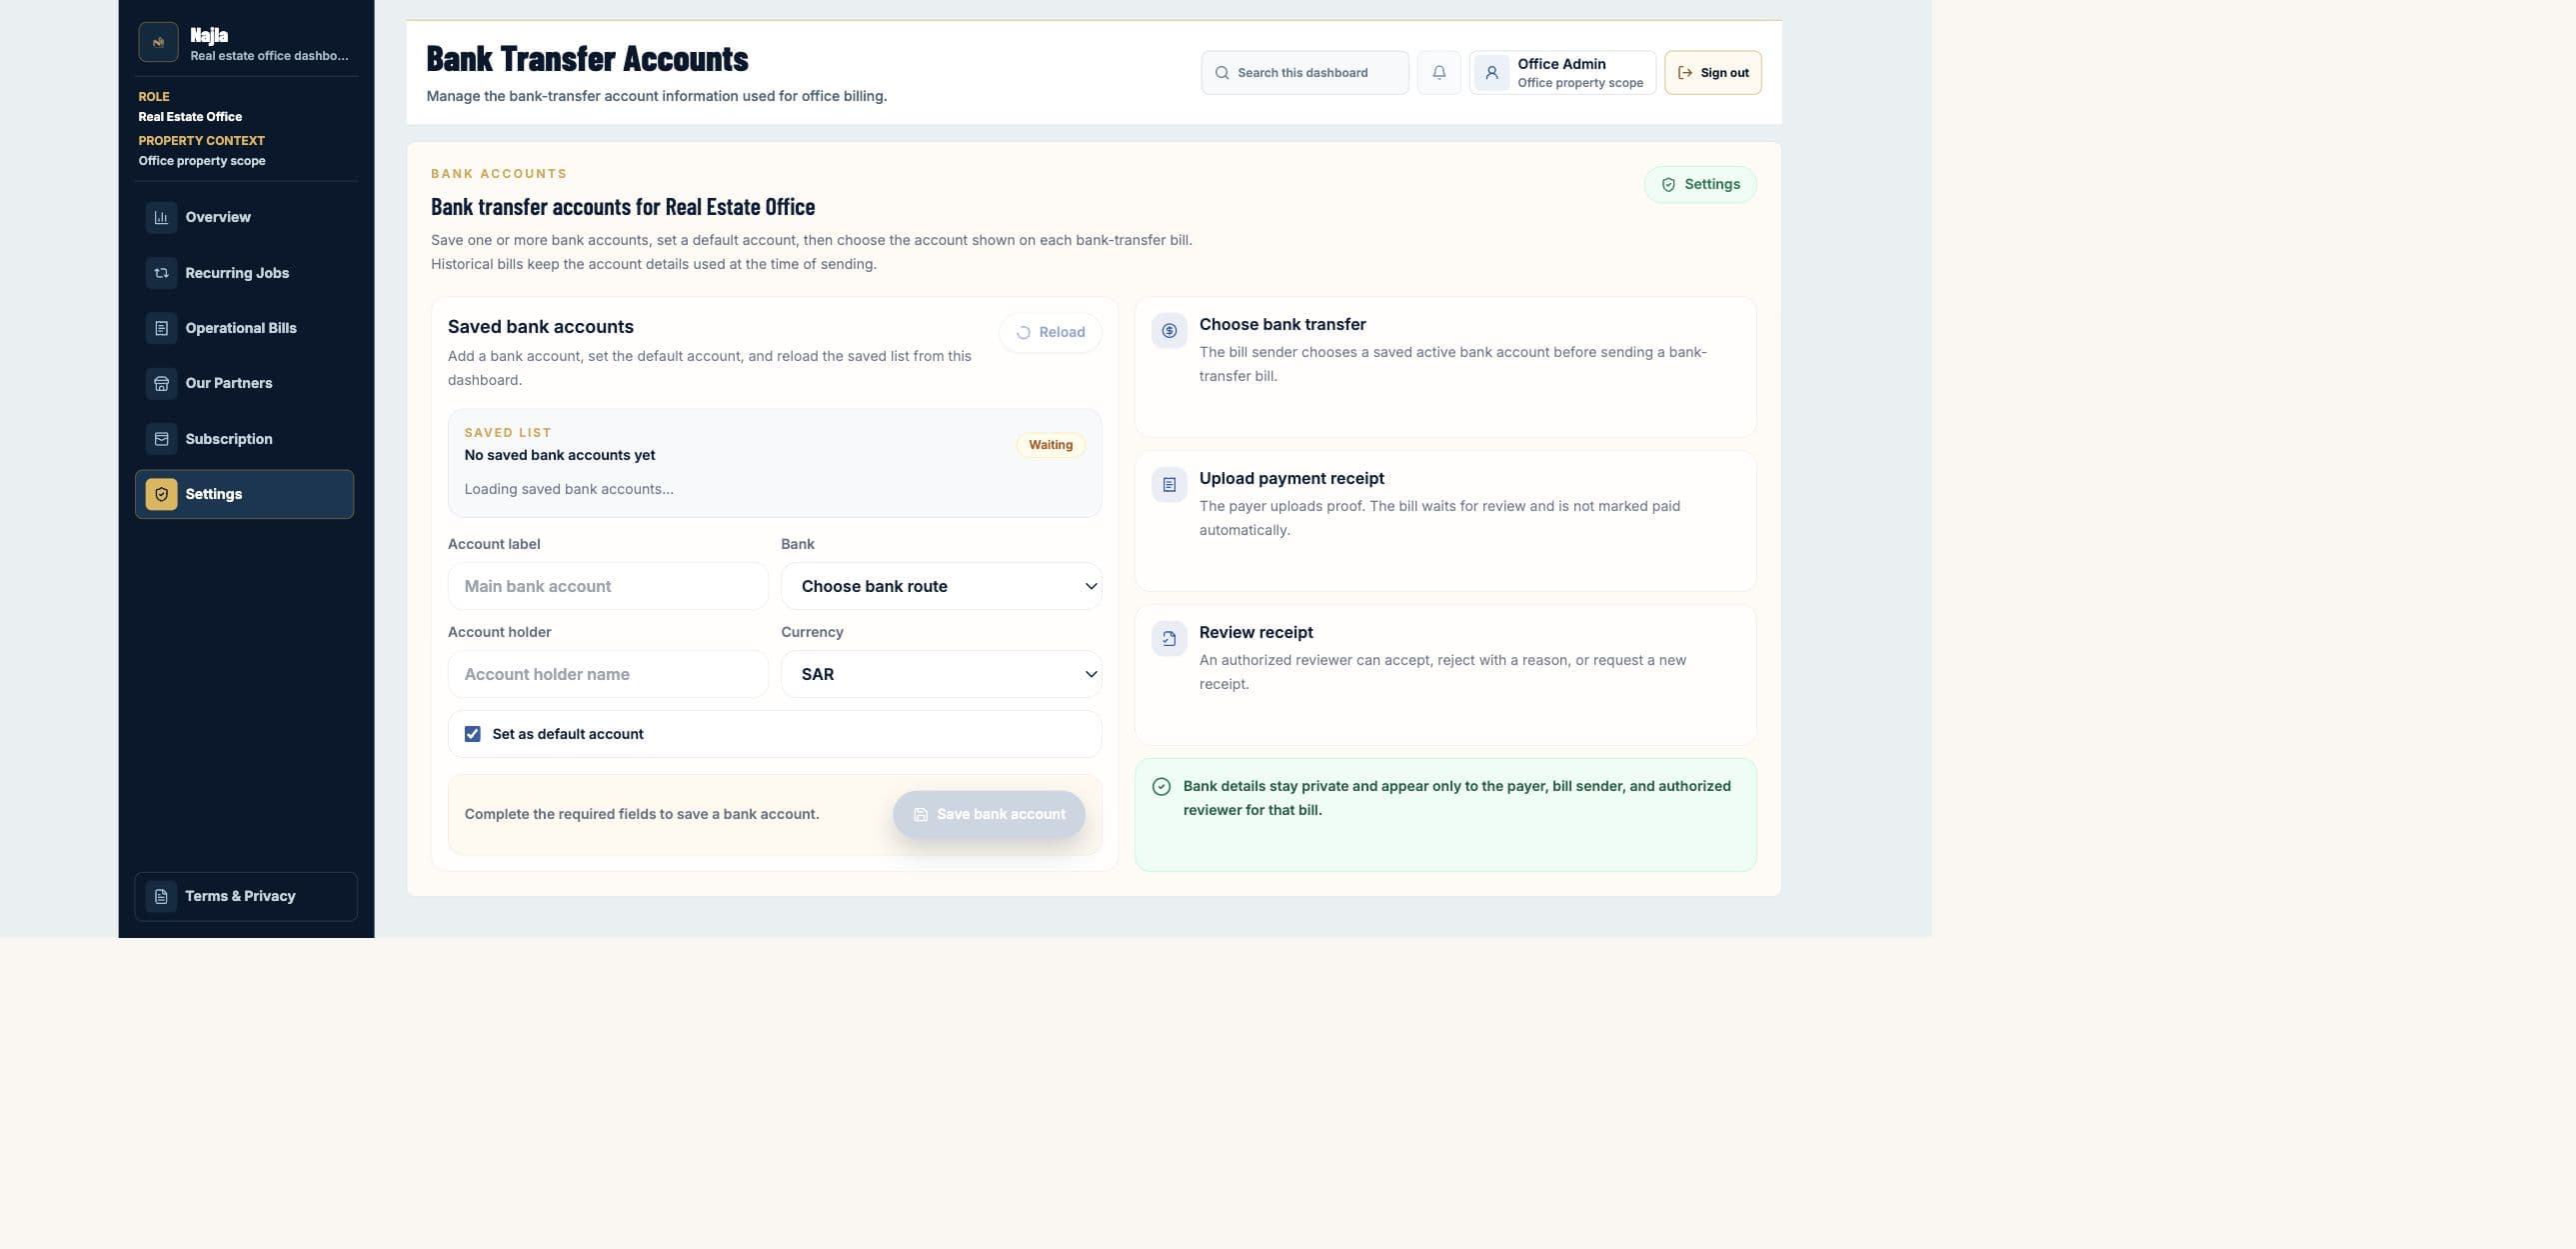Navigate to Subscription
2576x1249 pixels.
(x=244, y=439)
